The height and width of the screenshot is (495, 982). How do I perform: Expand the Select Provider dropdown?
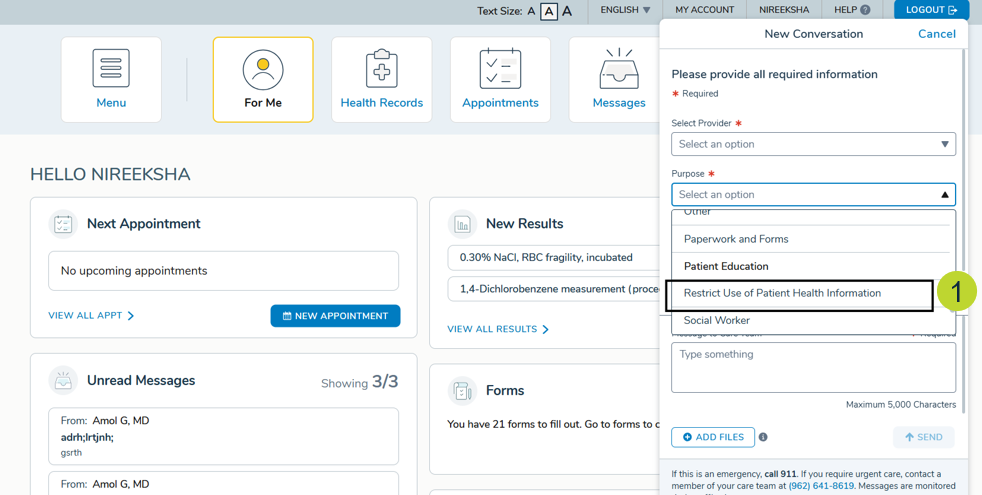813,144
